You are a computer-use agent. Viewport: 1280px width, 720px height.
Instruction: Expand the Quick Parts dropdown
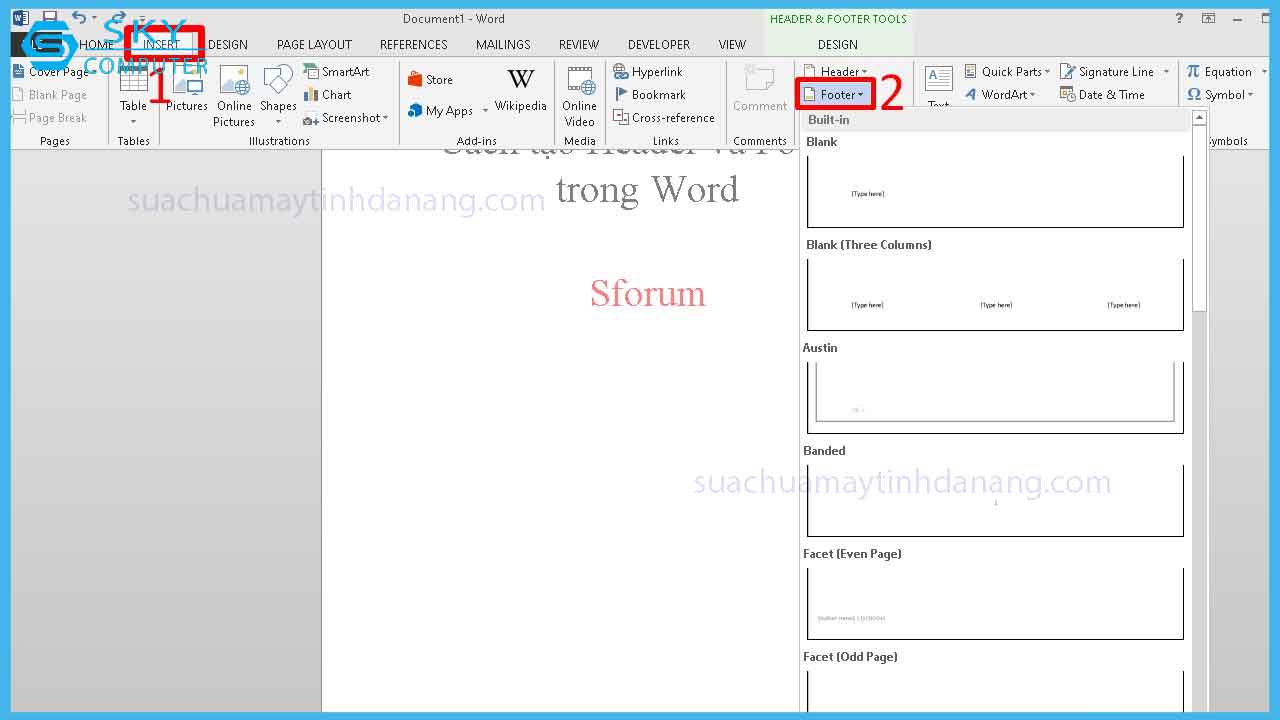(1008, 72)
